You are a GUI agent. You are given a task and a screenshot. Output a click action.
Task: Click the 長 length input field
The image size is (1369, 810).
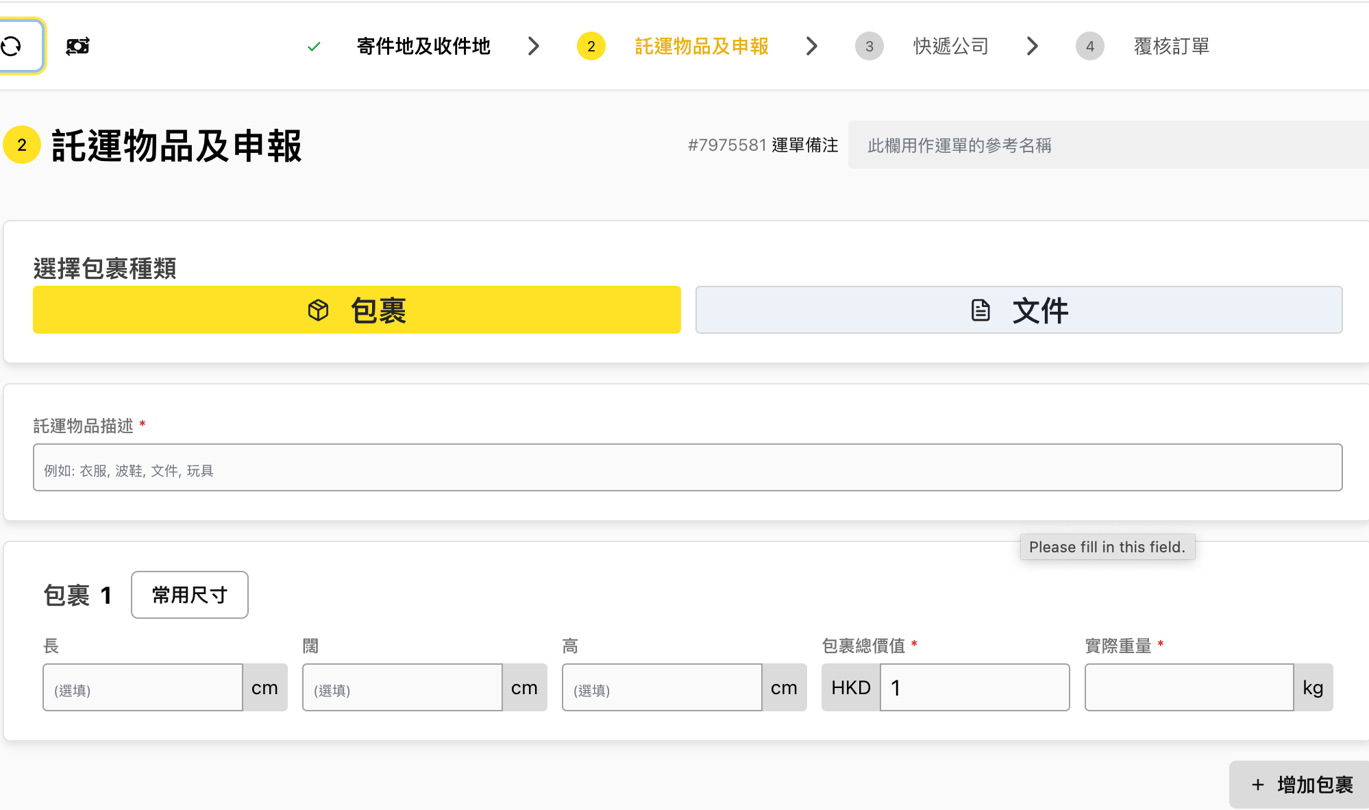pos(143,688)
